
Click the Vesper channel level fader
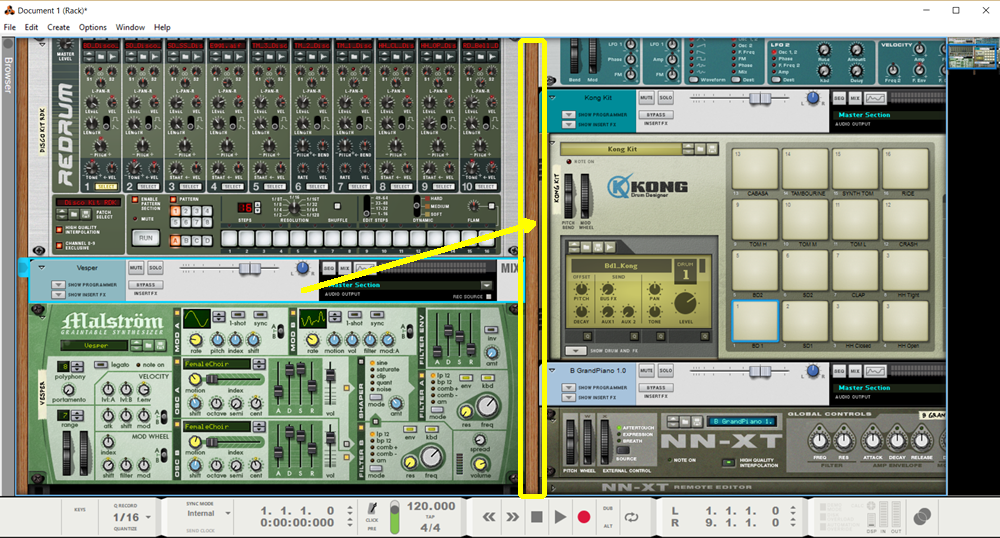pos(249,268)
